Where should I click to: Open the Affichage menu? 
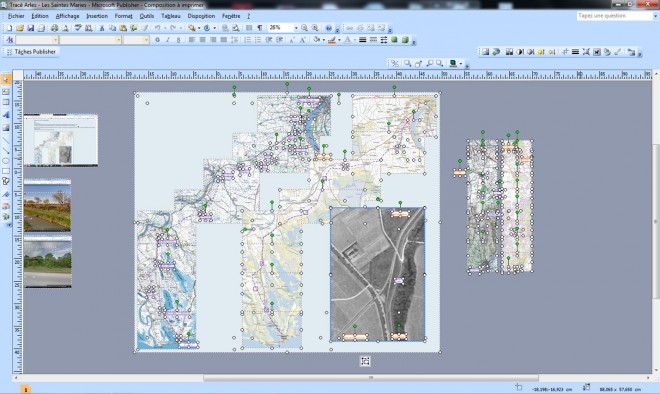pos(67,16)
